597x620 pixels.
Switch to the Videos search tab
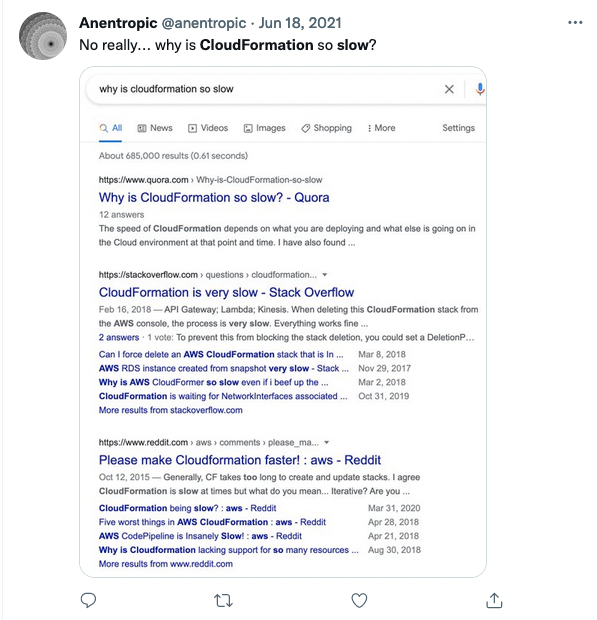click(x=208, y=128)
